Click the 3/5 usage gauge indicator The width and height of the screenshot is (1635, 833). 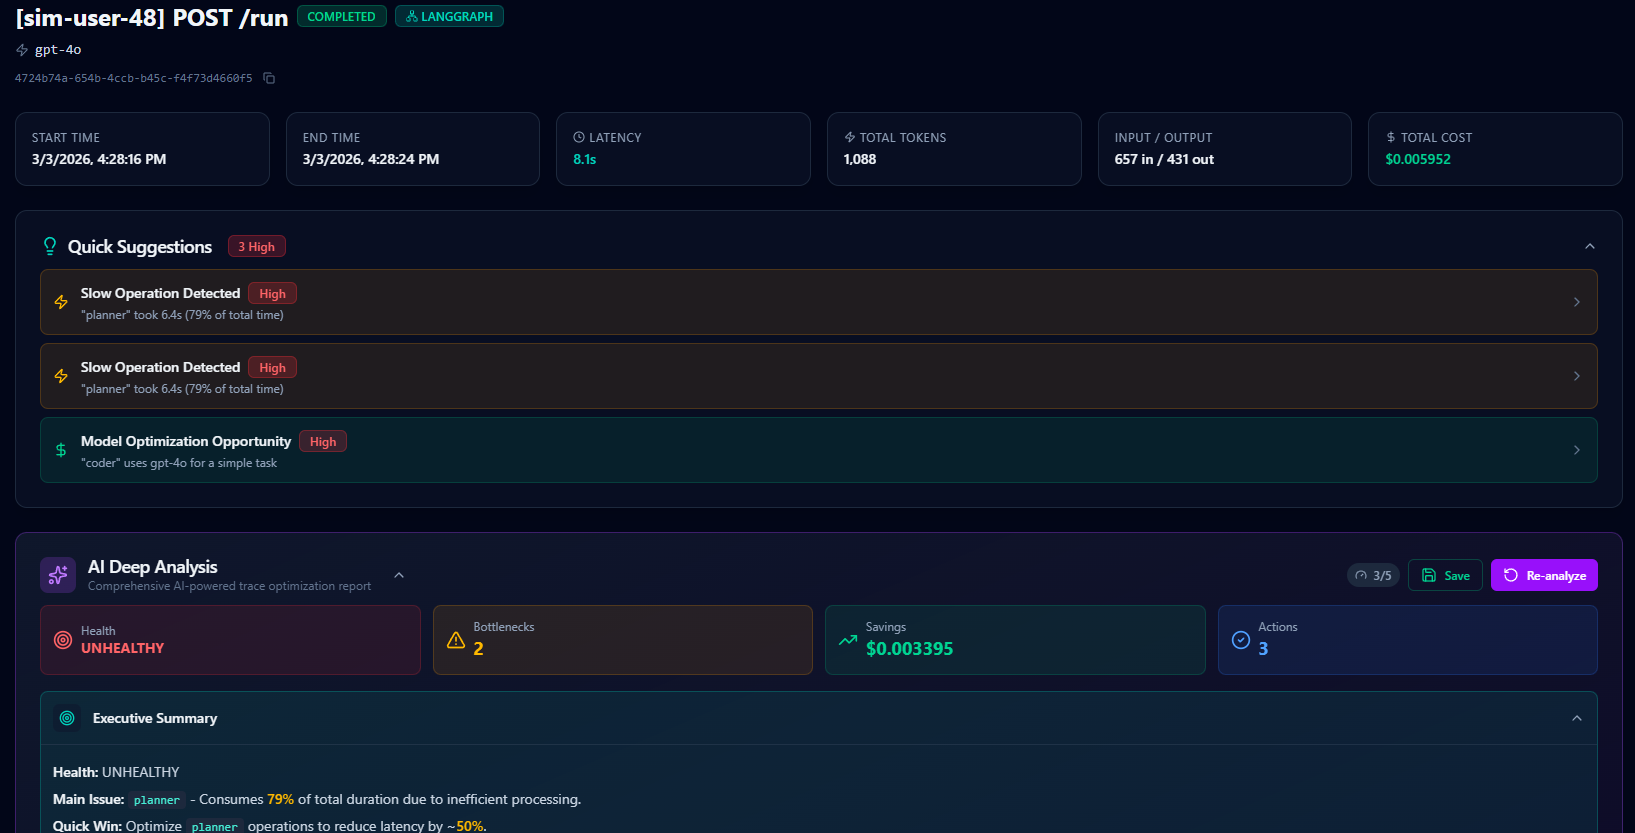1373,575
